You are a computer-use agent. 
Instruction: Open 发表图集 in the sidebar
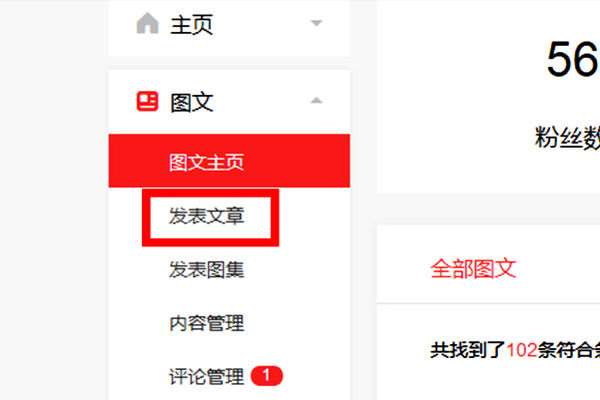point(207,269)
